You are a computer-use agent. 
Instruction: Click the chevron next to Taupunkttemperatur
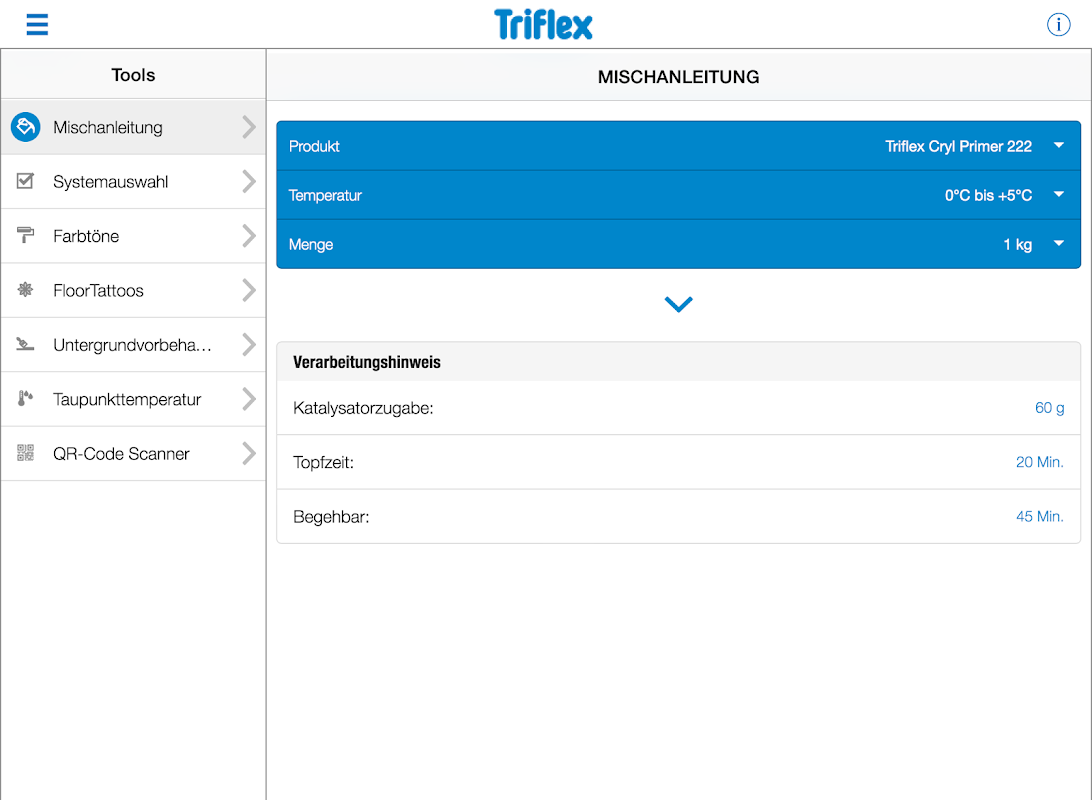click(x=249, y=398)
